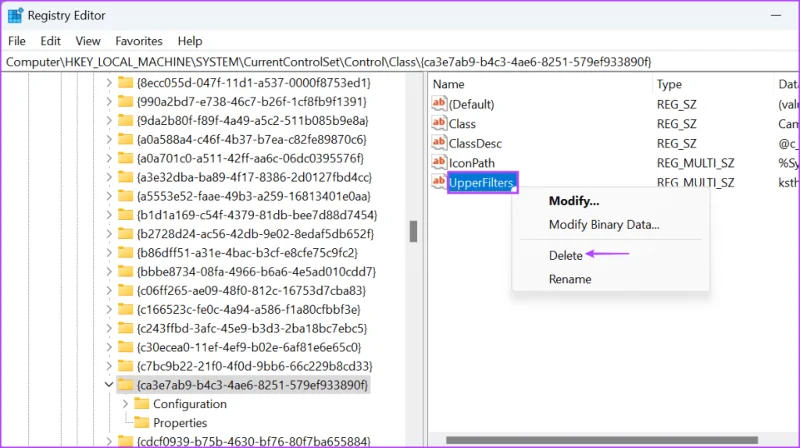Viewport: 800px width, 448px height.
Task: Select key {b86dff51-a31e-4bac-b3cf-e8cfe75c9fc2}
Action: click(247, 253)
